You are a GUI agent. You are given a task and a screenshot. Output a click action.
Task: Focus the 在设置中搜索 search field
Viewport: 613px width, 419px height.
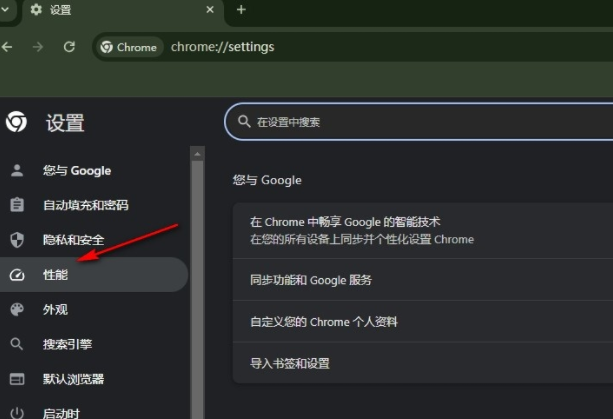pyautogui.click(x=419, y=122)
